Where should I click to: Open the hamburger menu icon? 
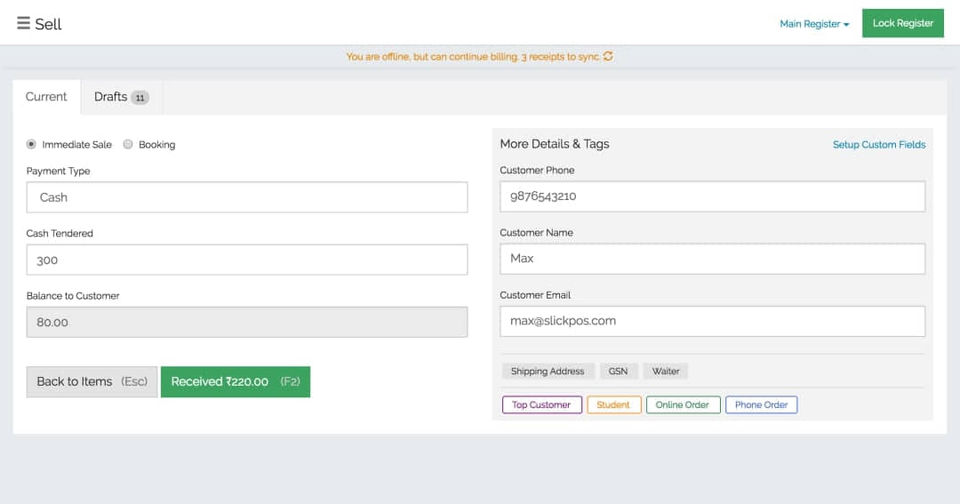pyautogui.click(x=23, y=23)
